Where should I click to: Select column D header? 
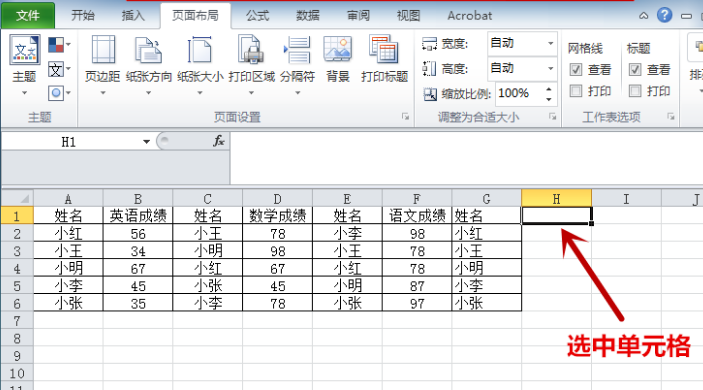(x=278, y=199)
